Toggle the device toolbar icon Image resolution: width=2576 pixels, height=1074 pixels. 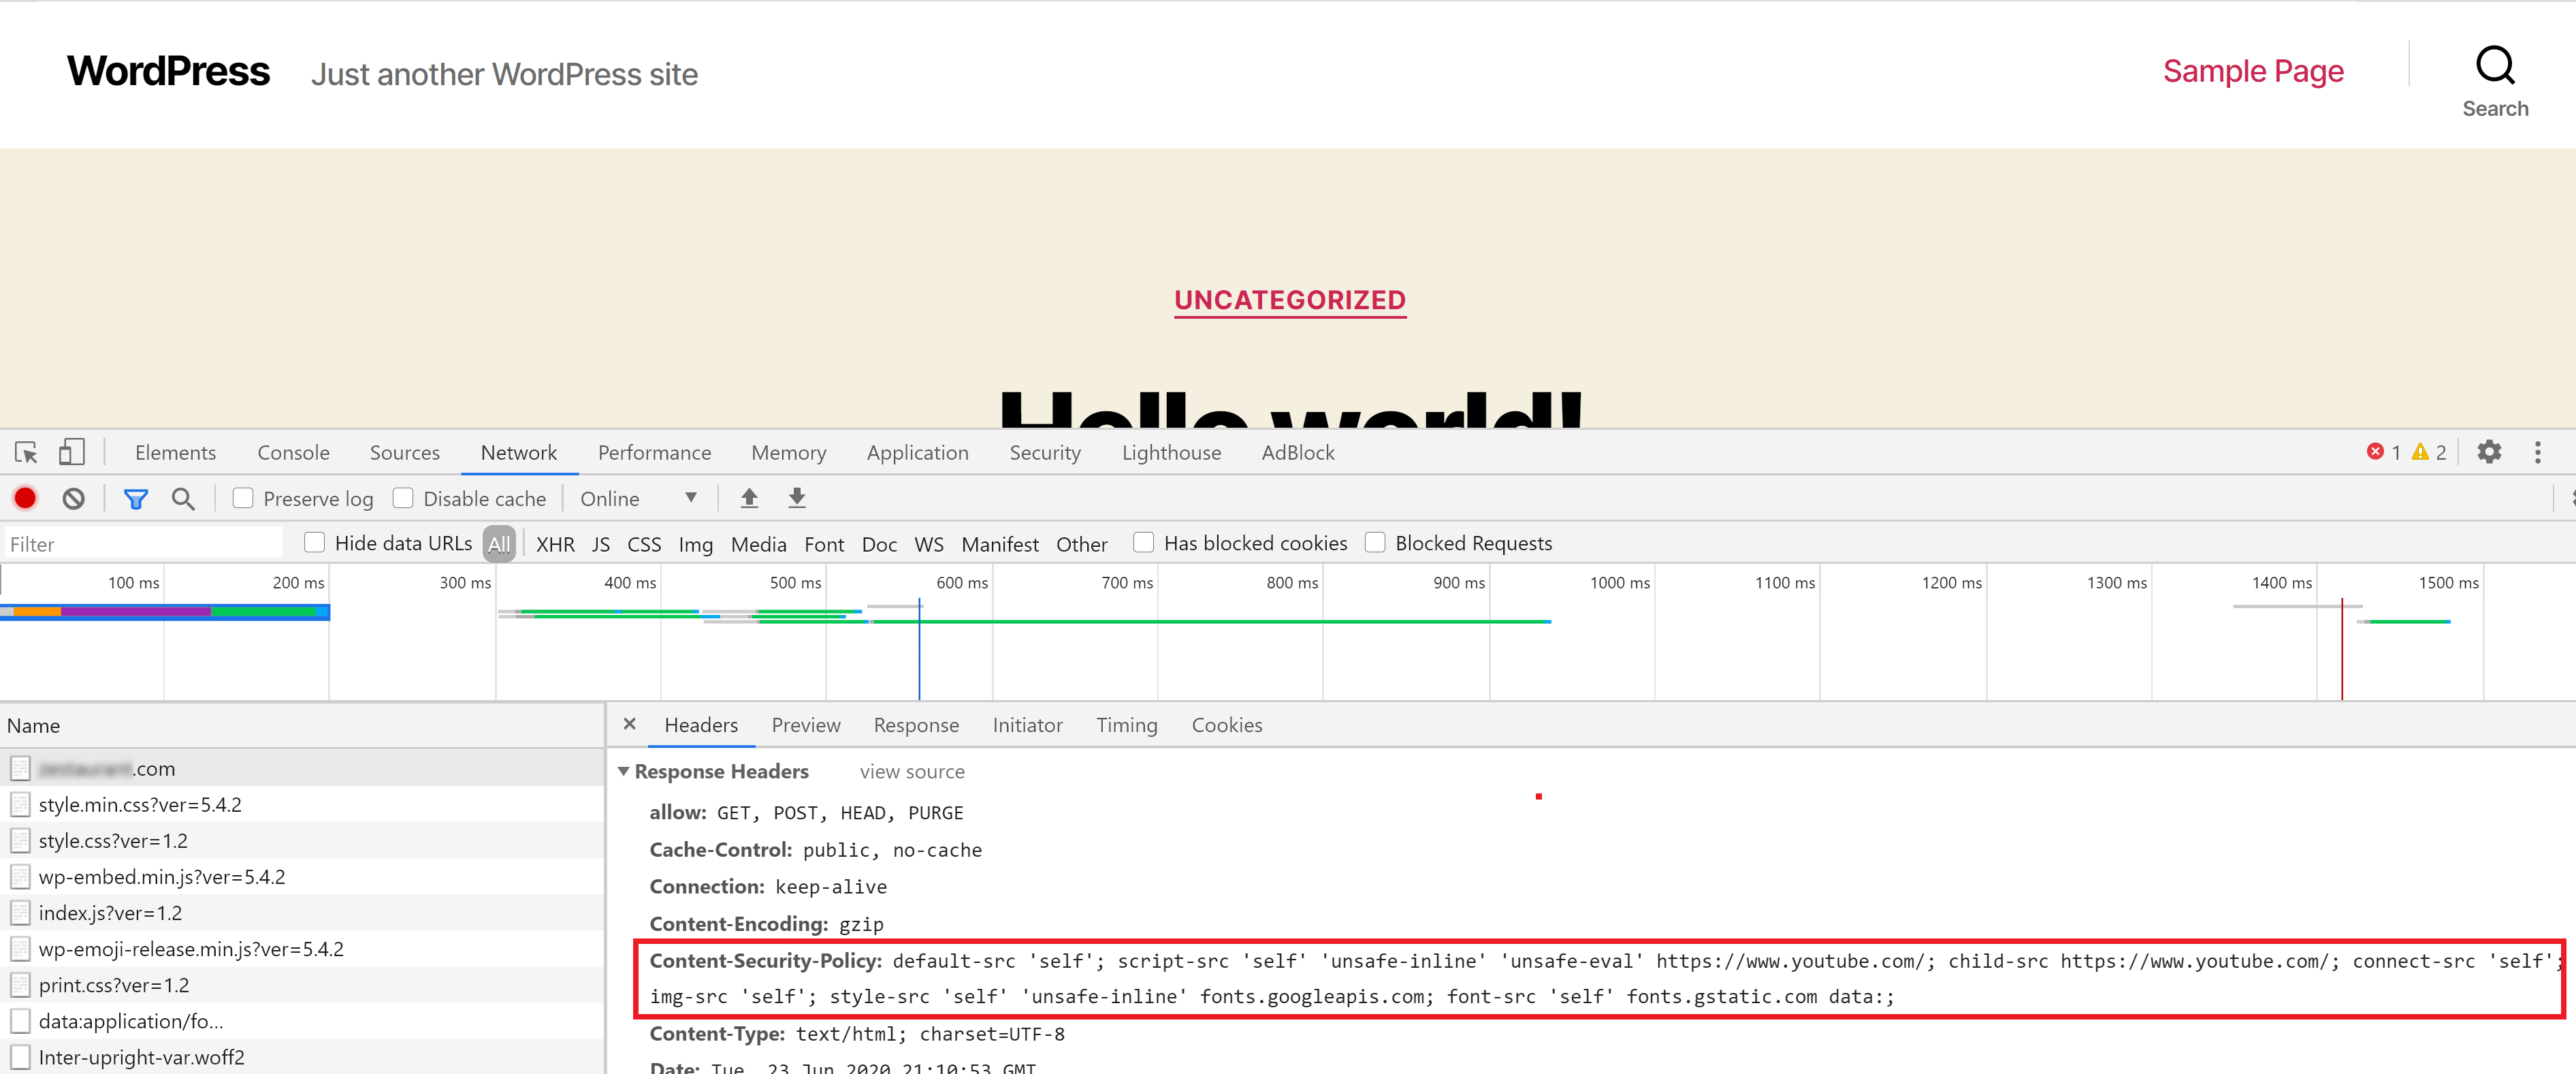[x=71, y=453]
